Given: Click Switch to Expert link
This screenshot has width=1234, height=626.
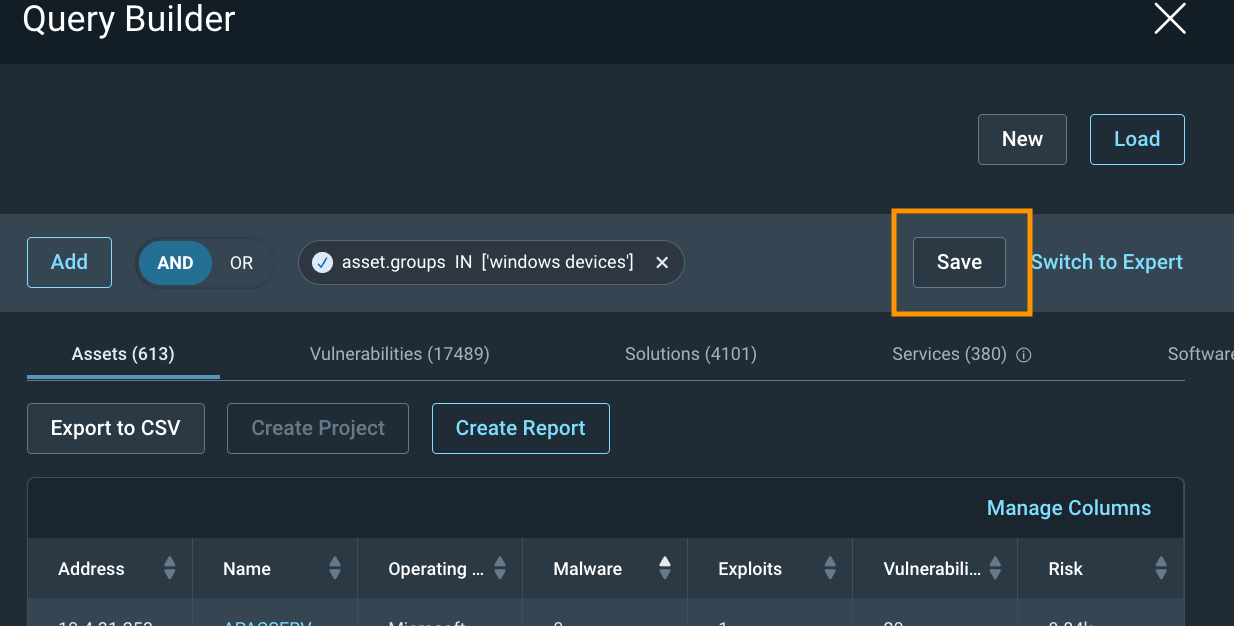Looking at the screenshot, I should pyautogui.click(x=1106, y=262).
